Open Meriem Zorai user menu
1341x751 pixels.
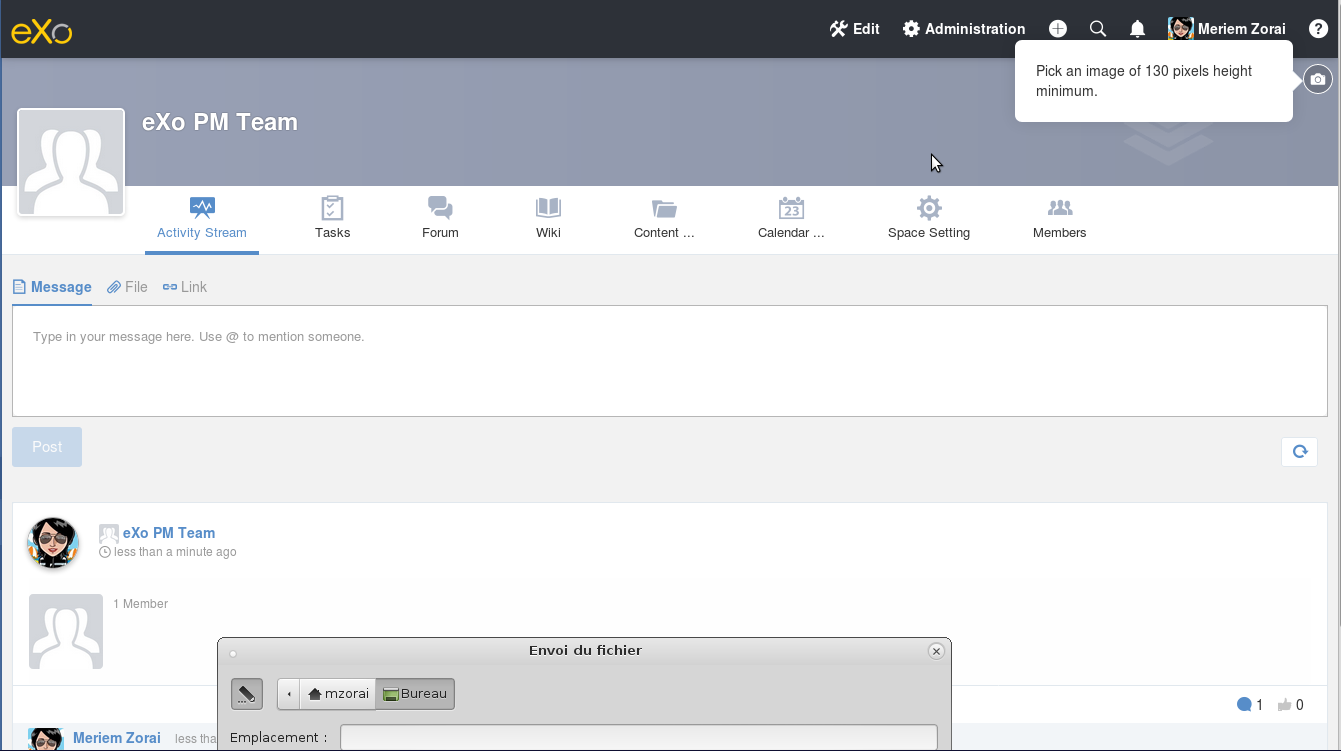[1227, 29]
